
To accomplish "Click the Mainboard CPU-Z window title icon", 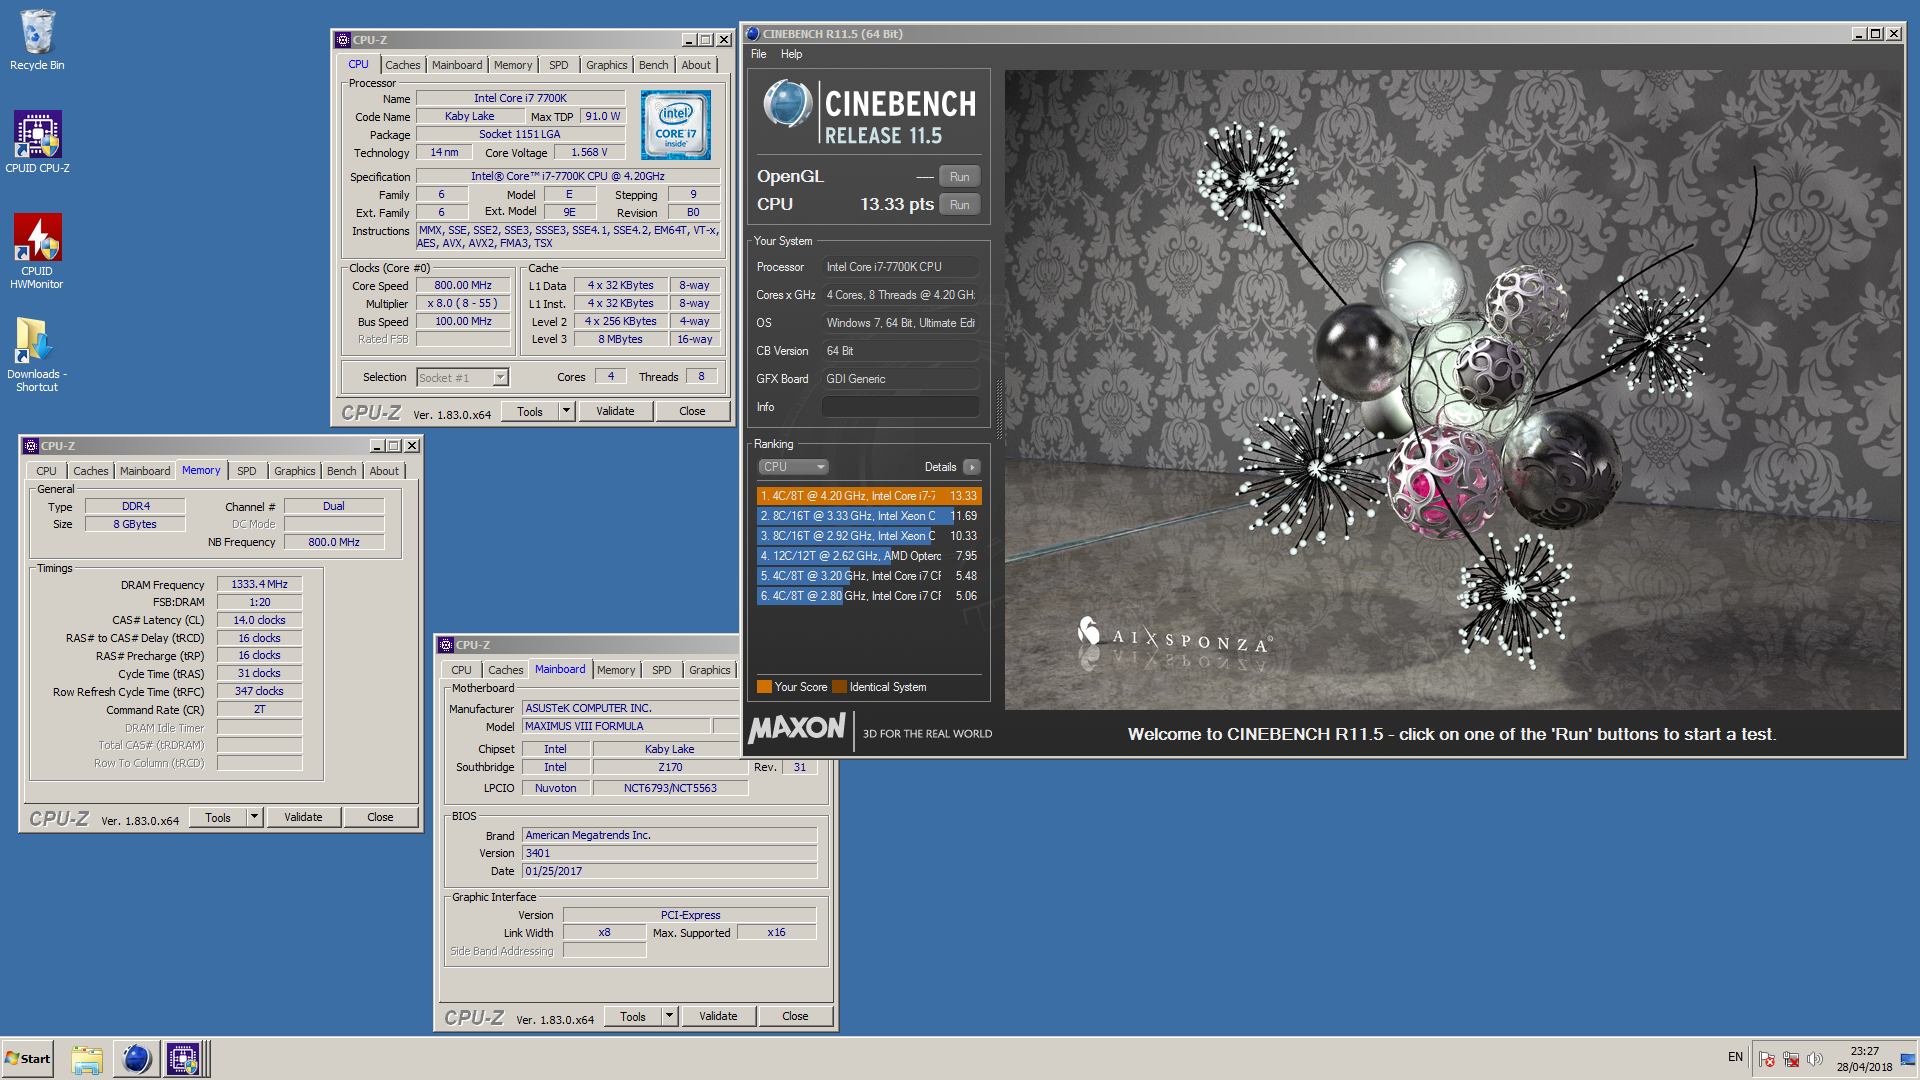I will point(447,645).
